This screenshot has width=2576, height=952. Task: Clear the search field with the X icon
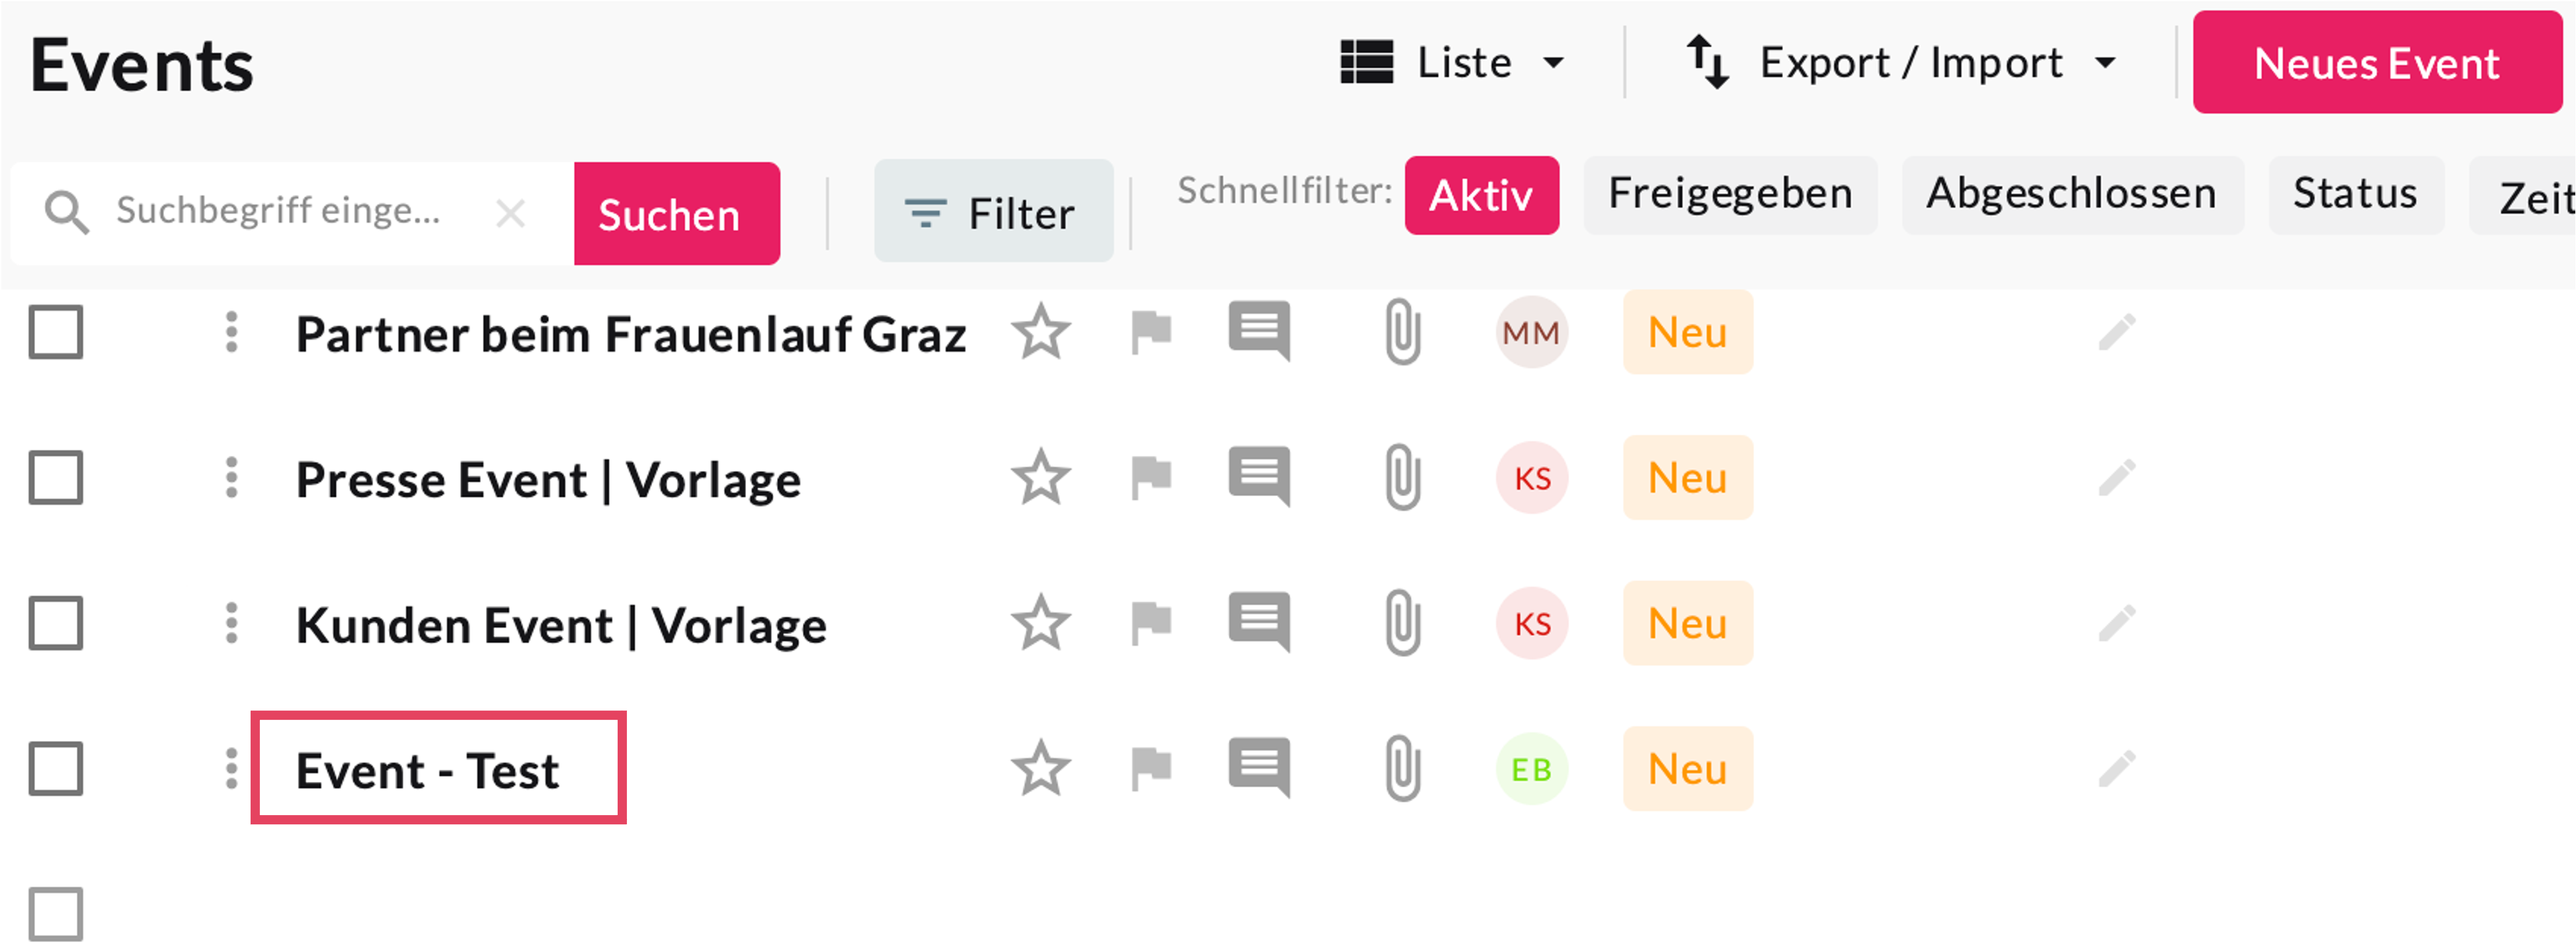510,213
